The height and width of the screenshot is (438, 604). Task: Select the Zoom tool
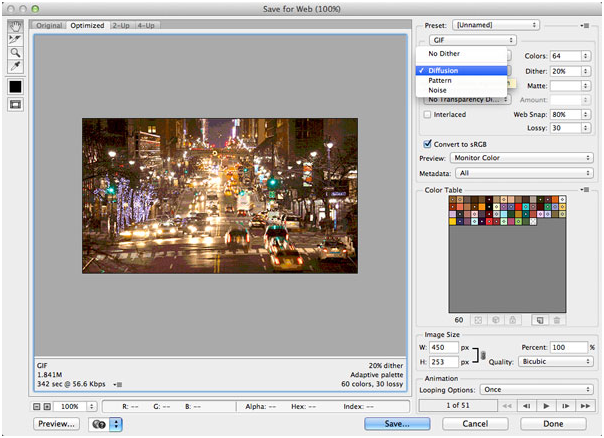[16, 51]
